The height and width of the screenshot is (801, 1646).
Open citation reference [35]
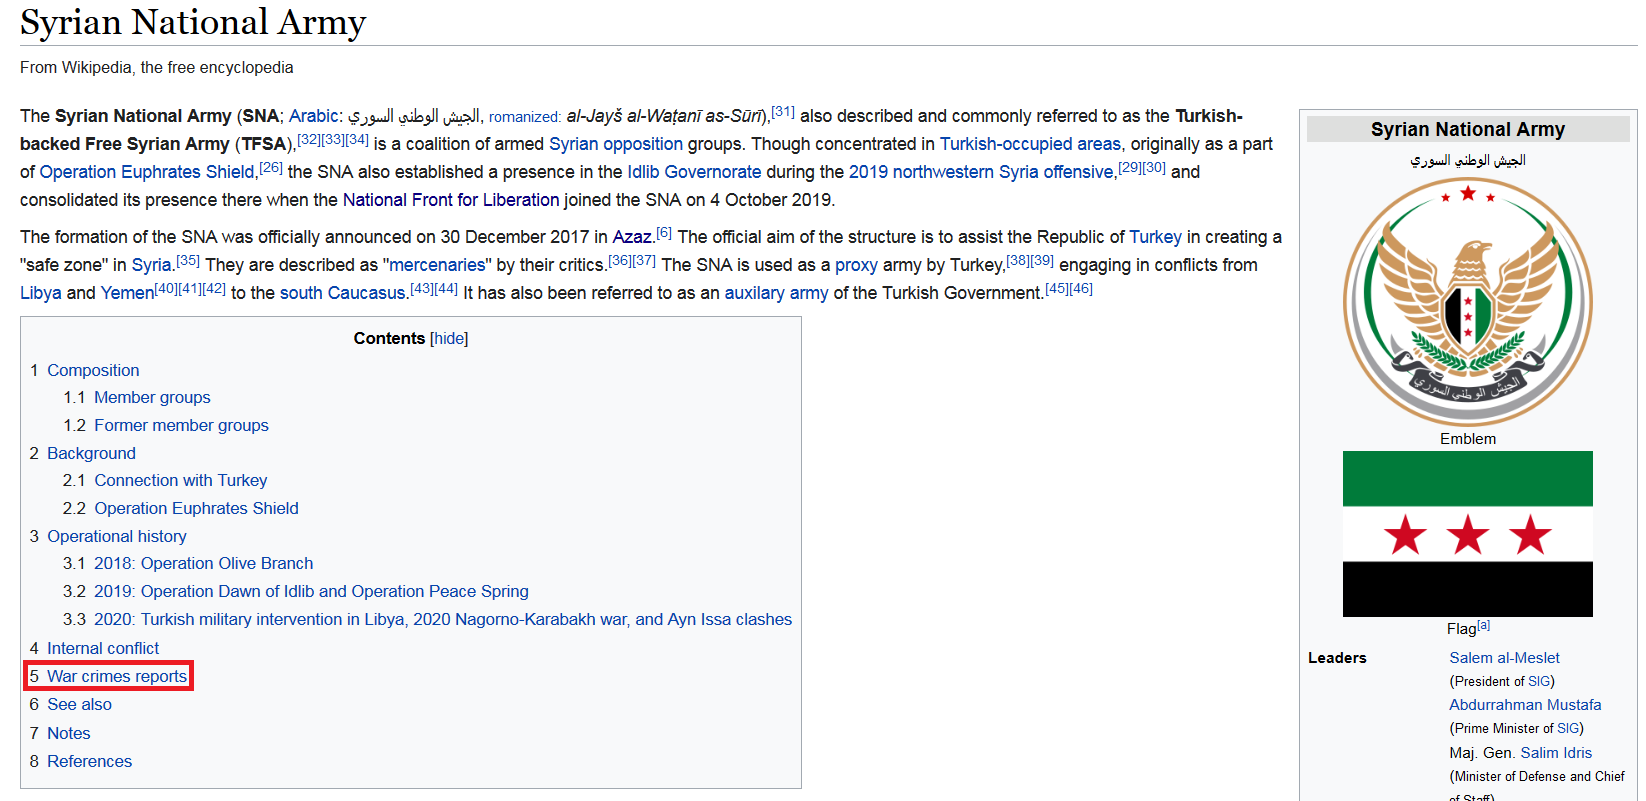click(x=188, y=260)
